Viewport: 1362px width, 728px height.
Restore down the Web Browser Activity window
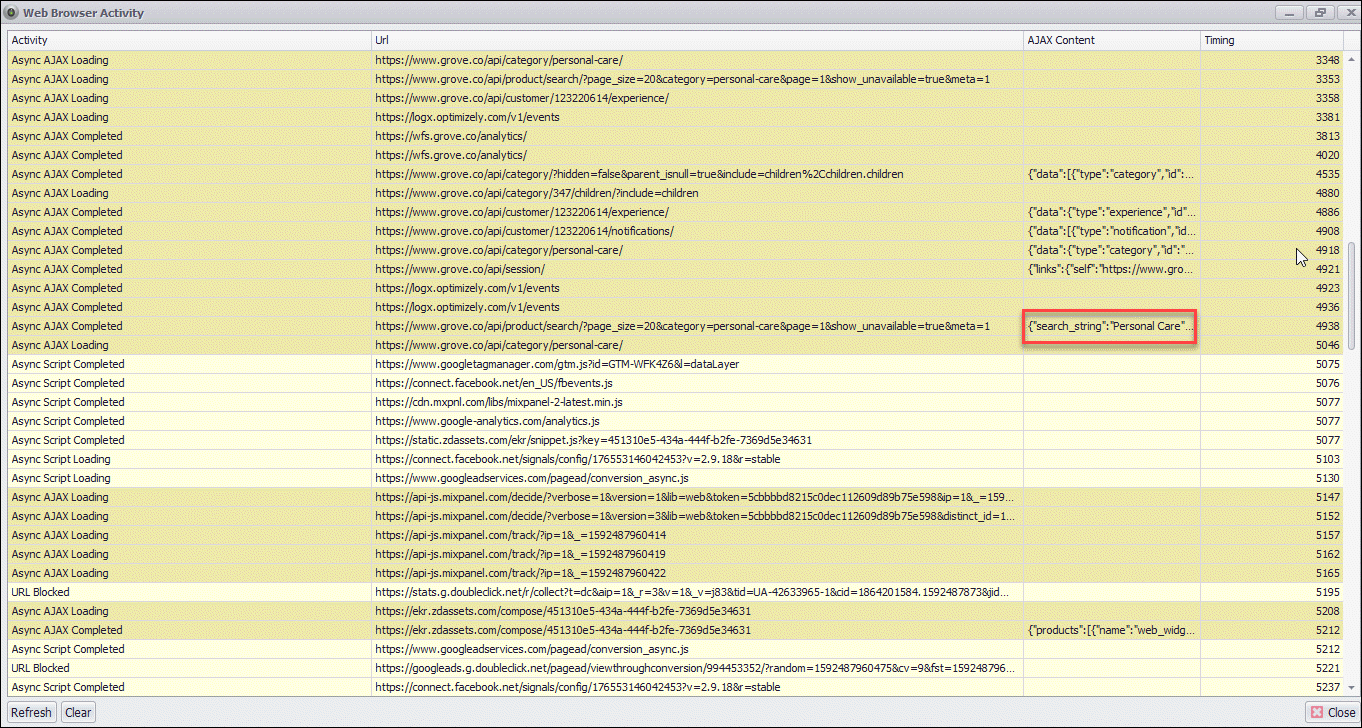click(1319, 13)
